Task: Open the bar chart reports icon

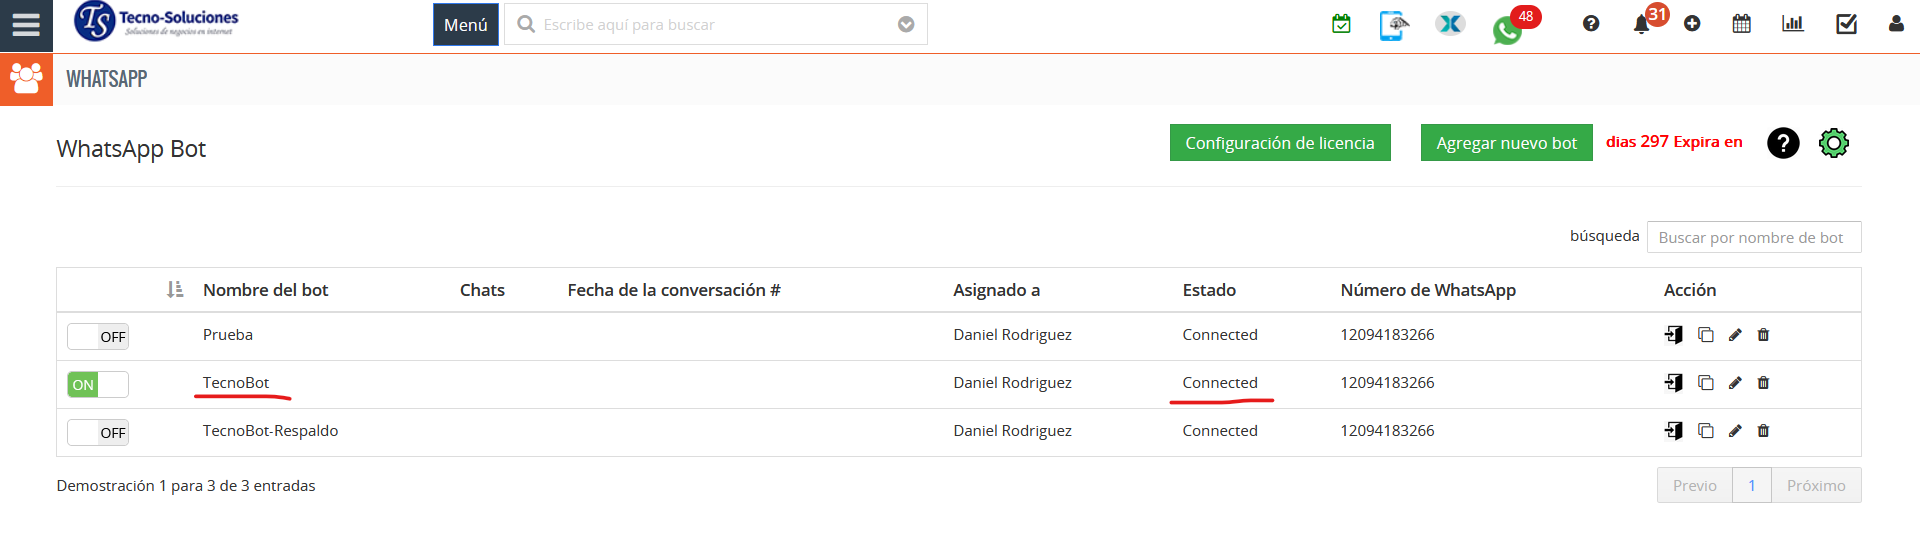Action: coord(1792,24)
